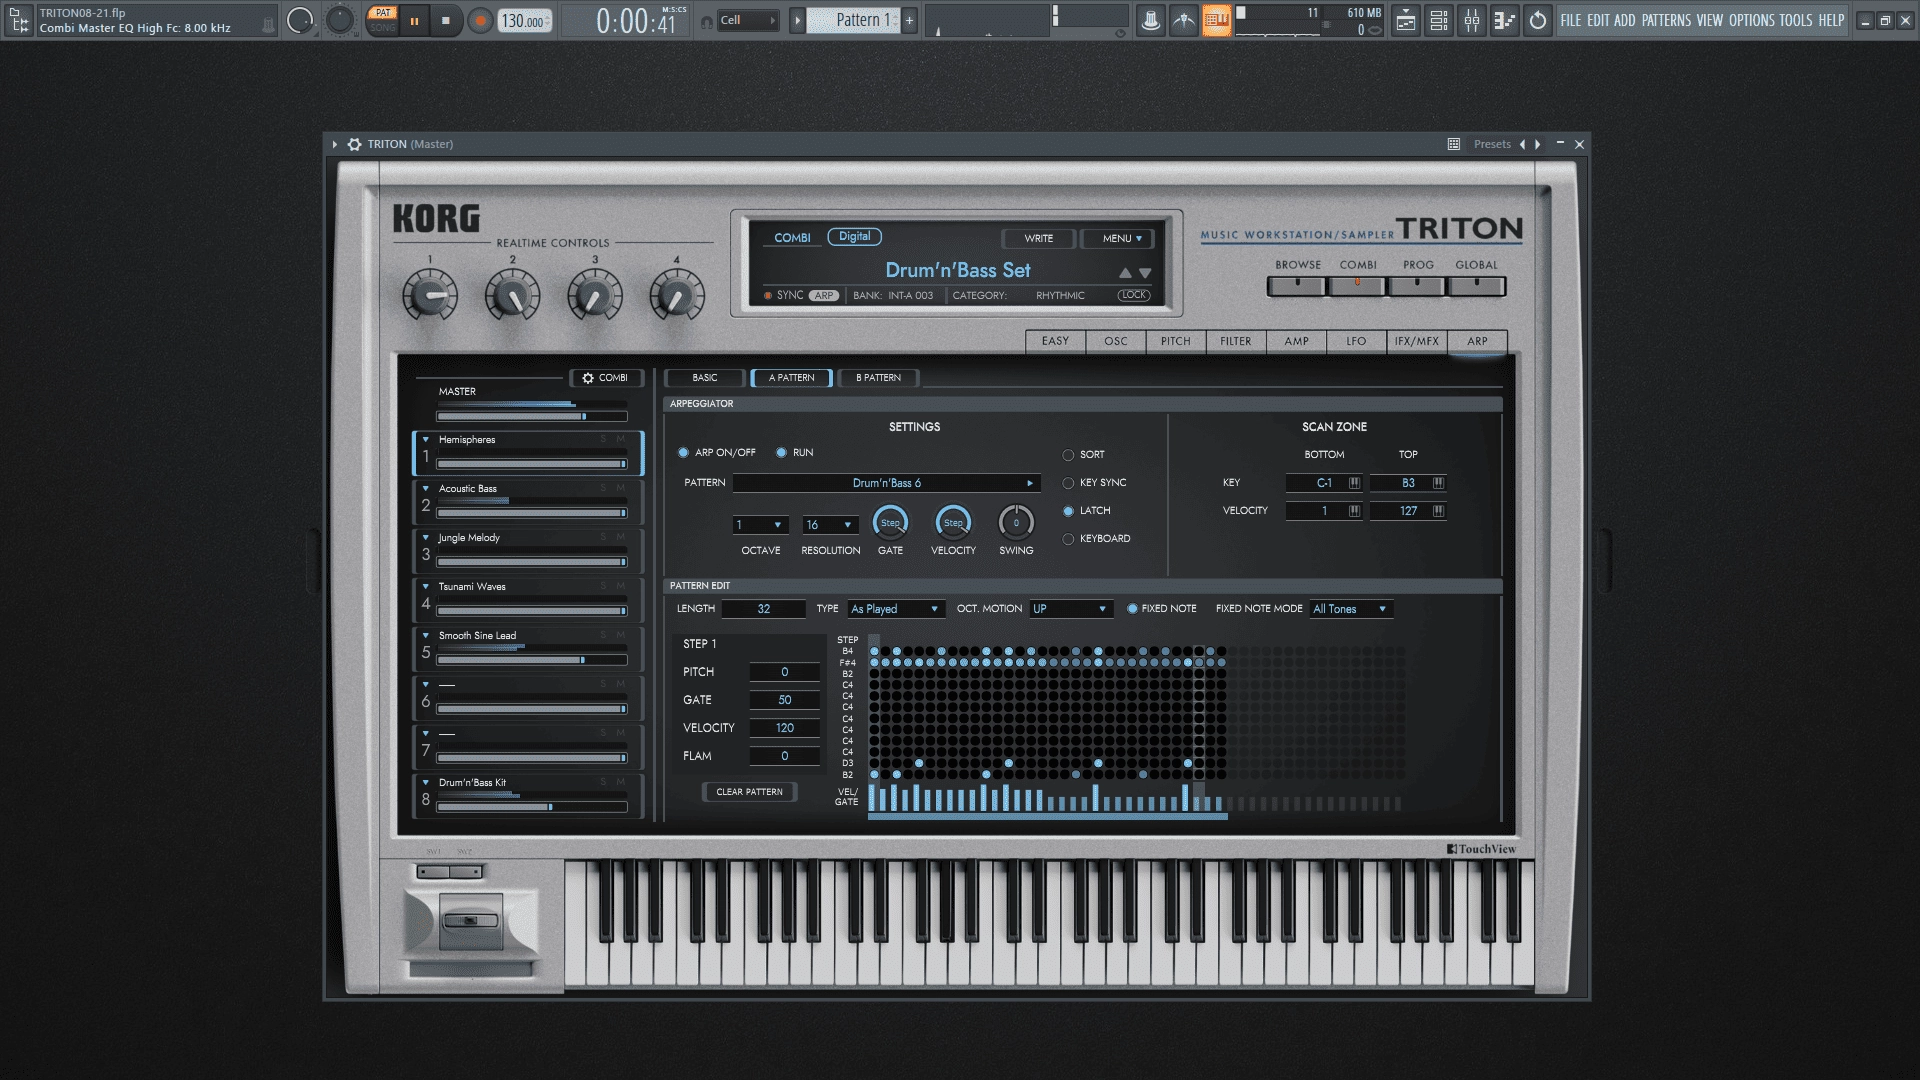Click the tempo field showing 130
The height and width of the screenshot is (1080, 1920).
point(524,20)
